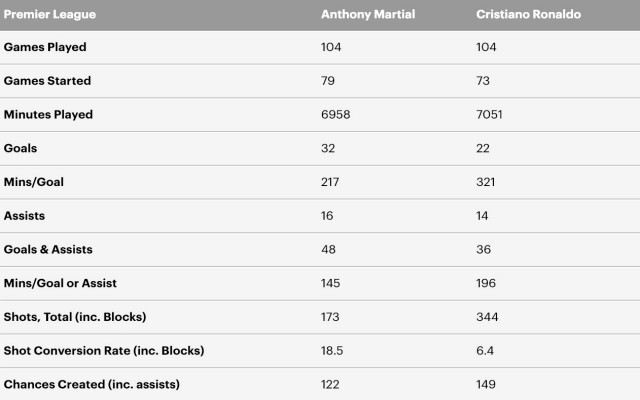This screenshot has height=400, width=640.
Task: Click Ronaldo's minutes played value 7051
Action: pyautogui.click(x=489, y=115)
